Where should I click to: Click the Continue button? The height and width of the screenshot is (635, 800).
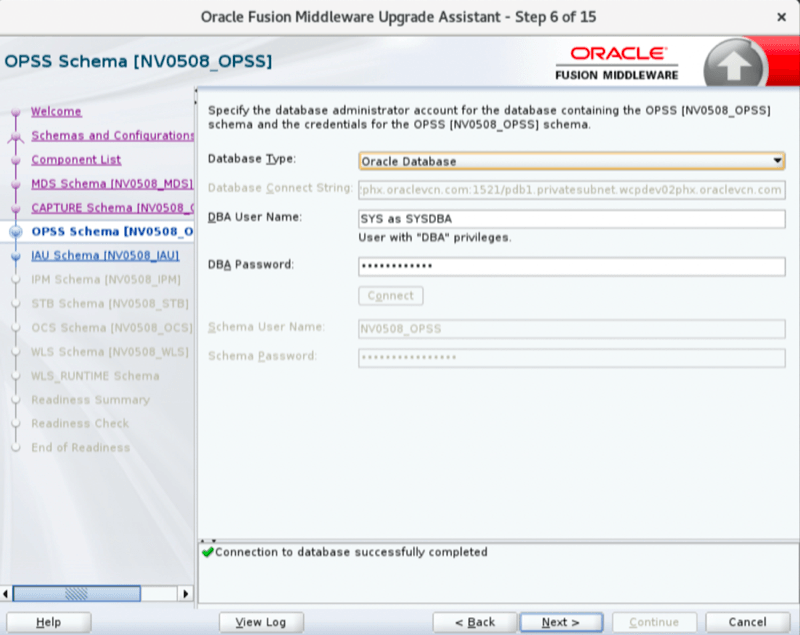tap(654, 622)
